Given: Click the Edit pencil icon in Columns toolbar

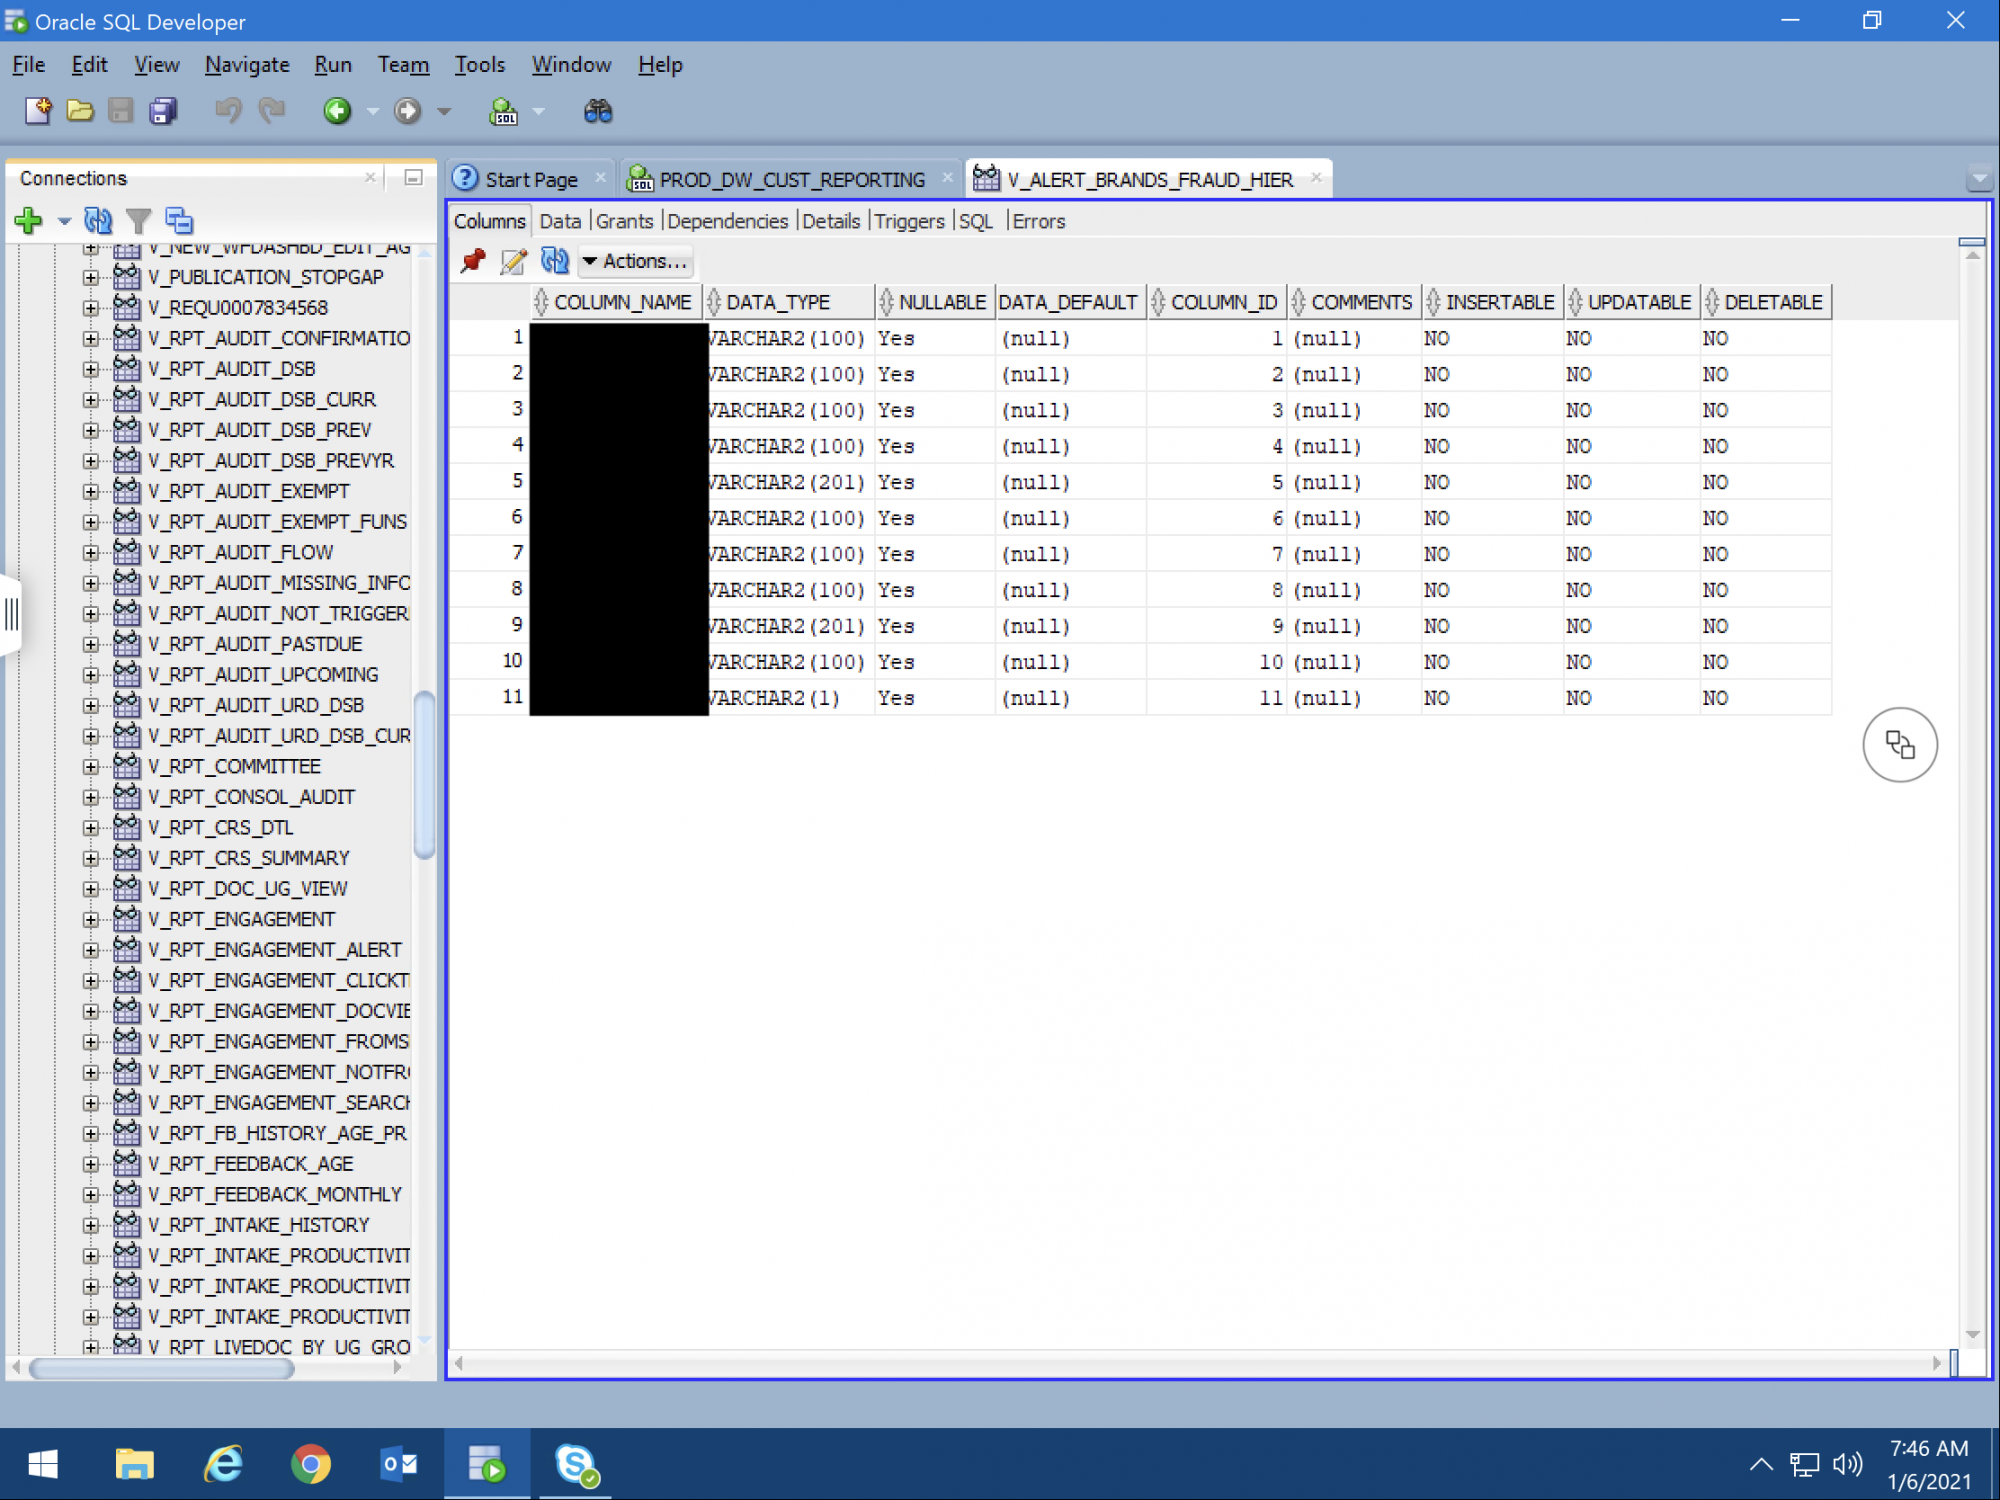Looking at the screenshot, I should tap(513, 261).
